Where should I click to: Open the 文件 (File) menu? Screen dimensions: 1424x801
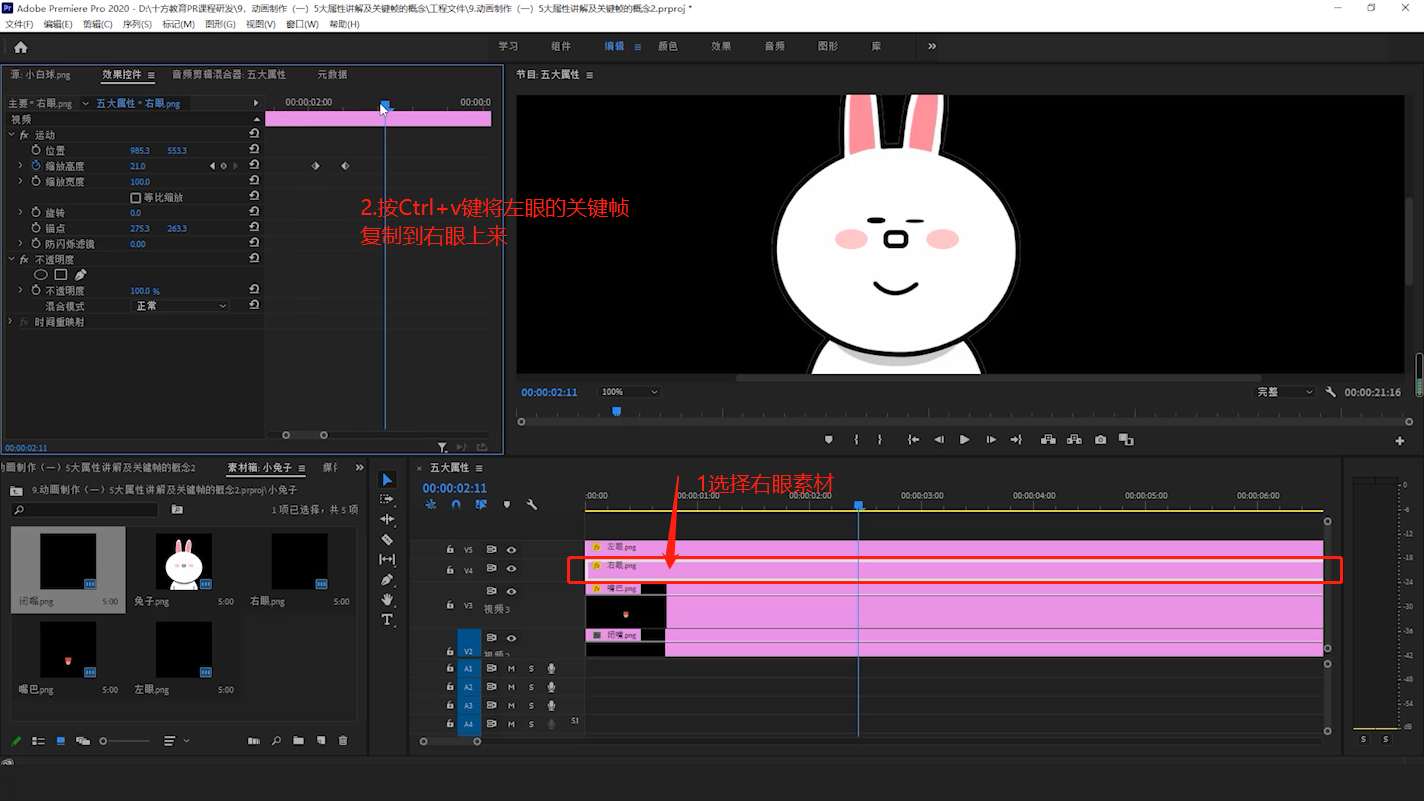click(19, 24)
